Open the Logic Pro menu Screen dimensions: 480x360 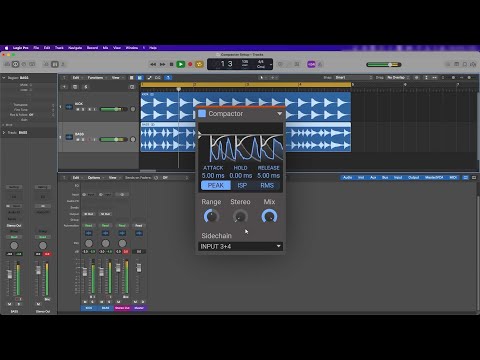coord(20,48)
